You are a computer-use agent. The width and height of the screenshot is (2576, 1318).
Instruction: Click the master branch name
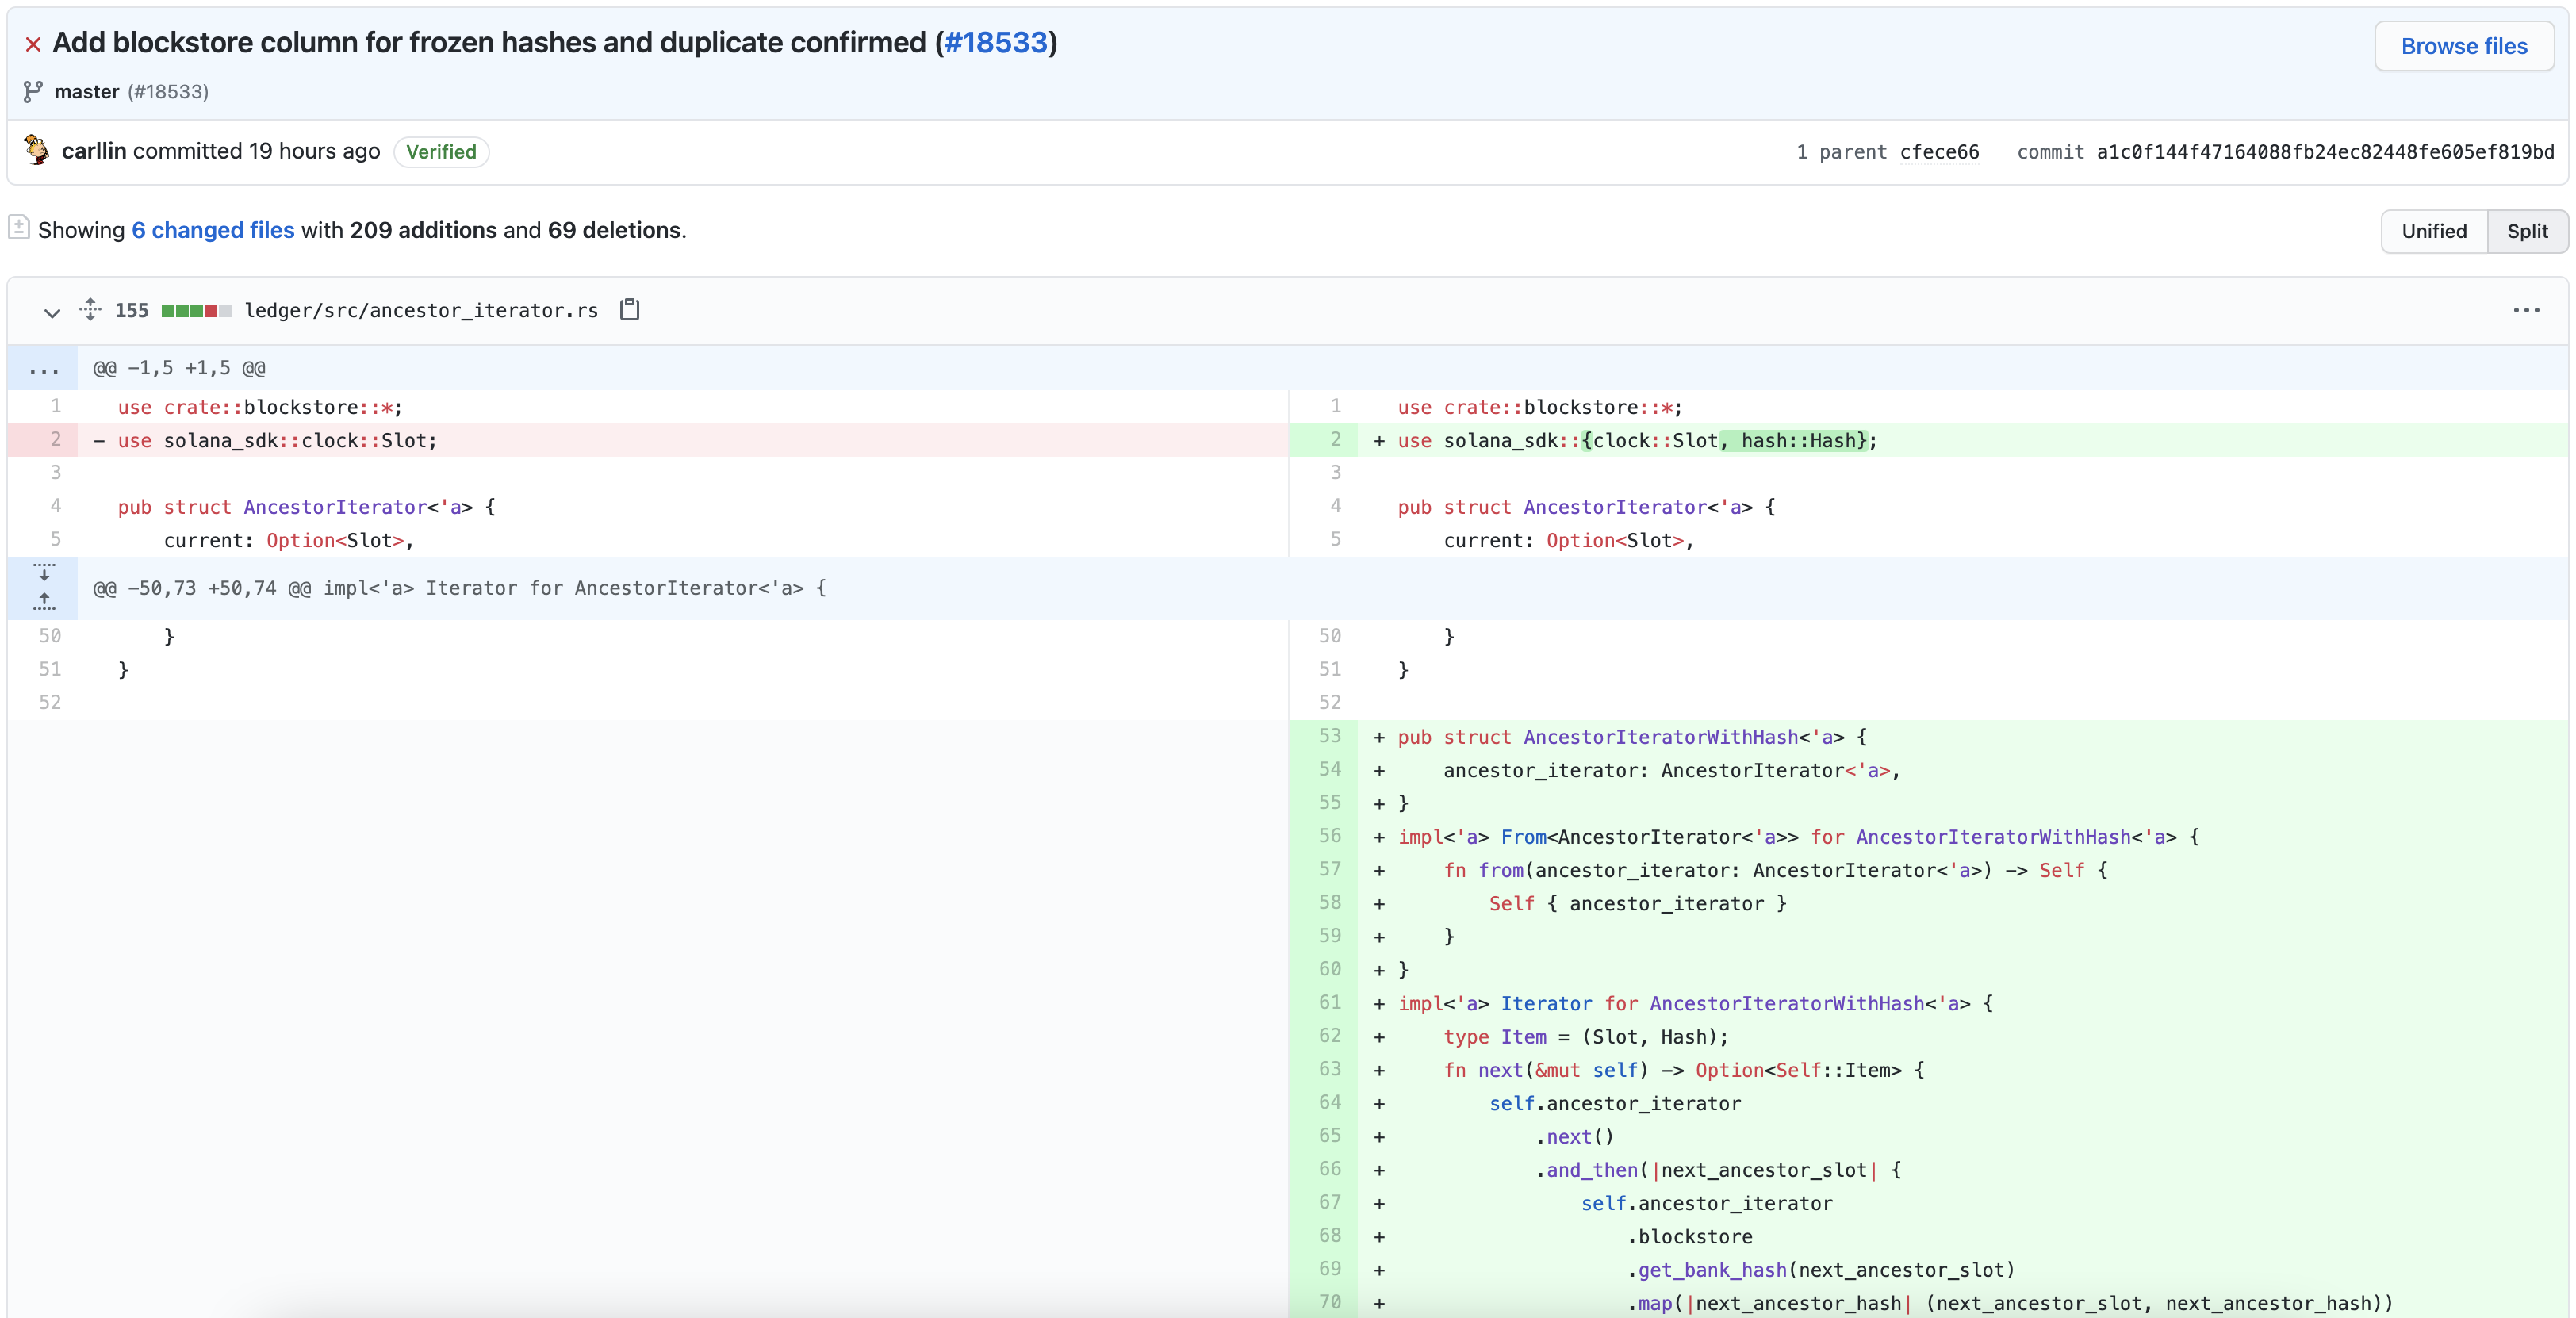point(87,92)
